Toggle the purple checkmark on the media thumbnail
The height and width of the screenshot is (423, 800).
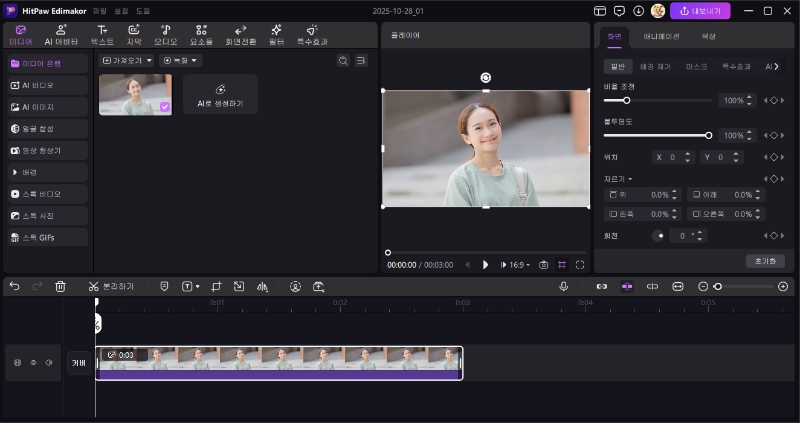point(165,107)
